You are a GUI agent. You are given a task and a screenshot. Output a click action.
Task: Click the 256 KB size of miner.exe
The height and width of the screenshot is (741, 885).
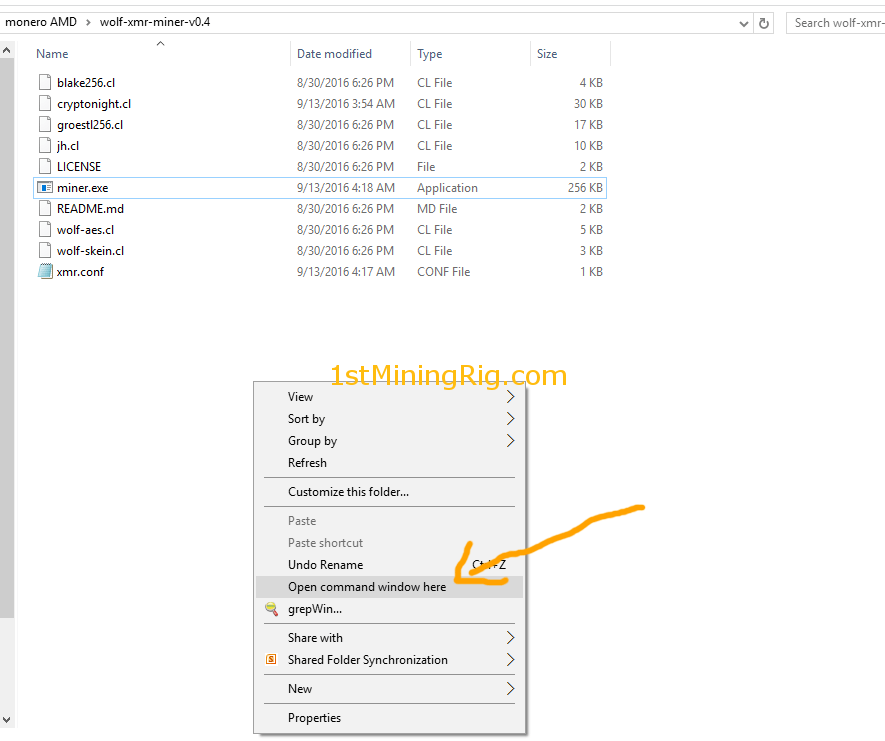[x=585, y=188]
